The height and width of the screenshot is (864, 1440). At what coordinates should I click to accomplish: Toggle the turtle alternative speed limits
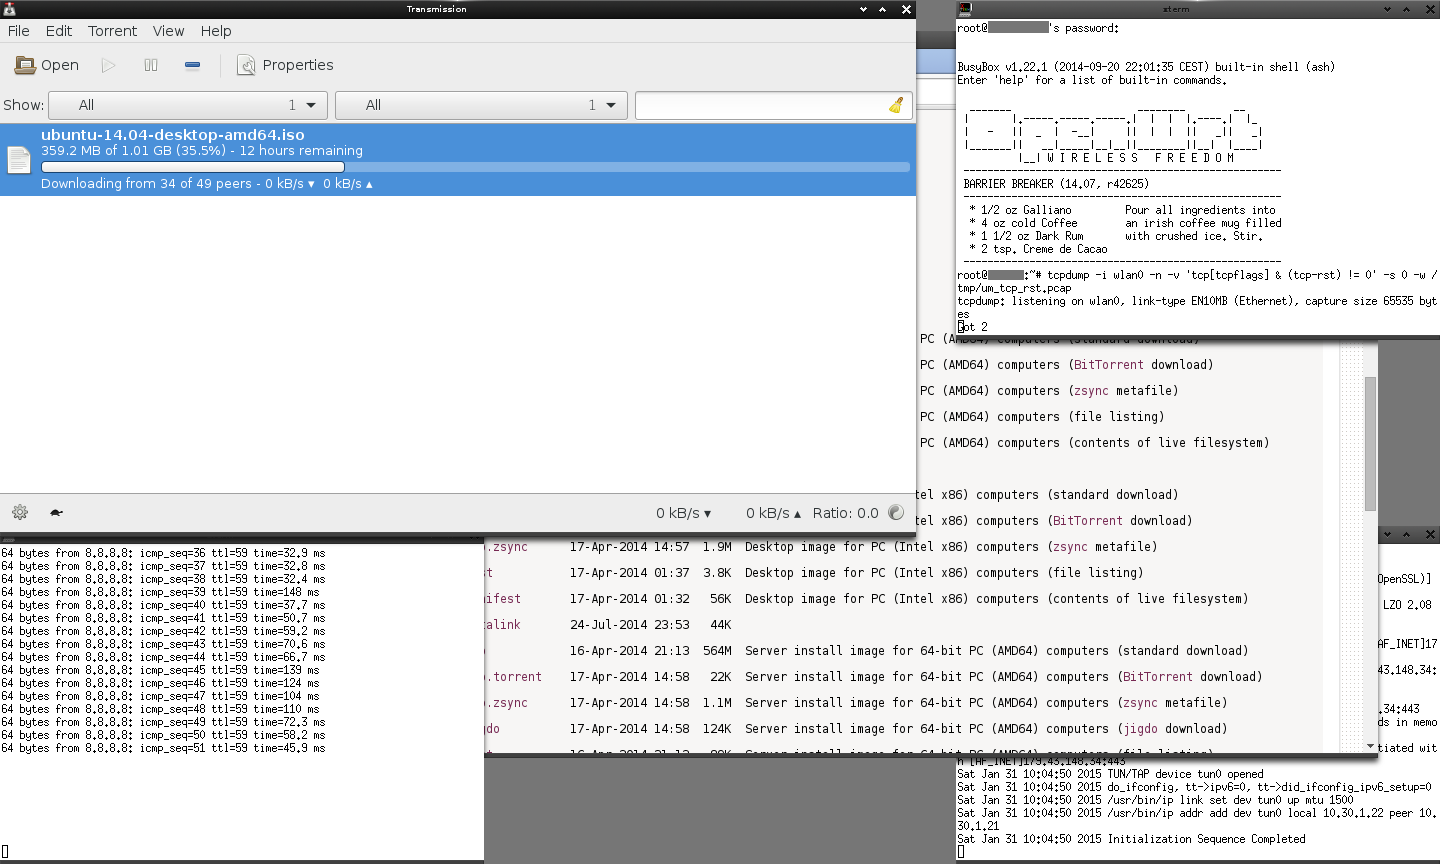pos(56,513)
